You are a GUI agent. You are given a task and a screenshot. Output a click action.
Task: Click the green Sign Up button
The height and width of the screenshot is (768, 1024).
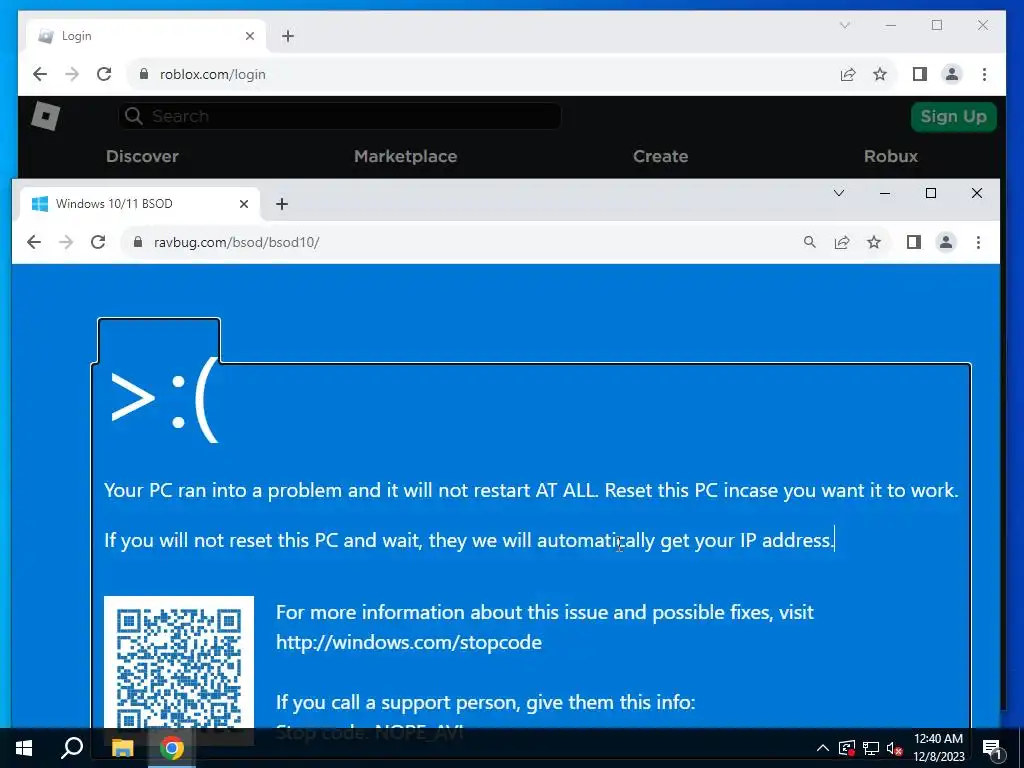(953, 116)
